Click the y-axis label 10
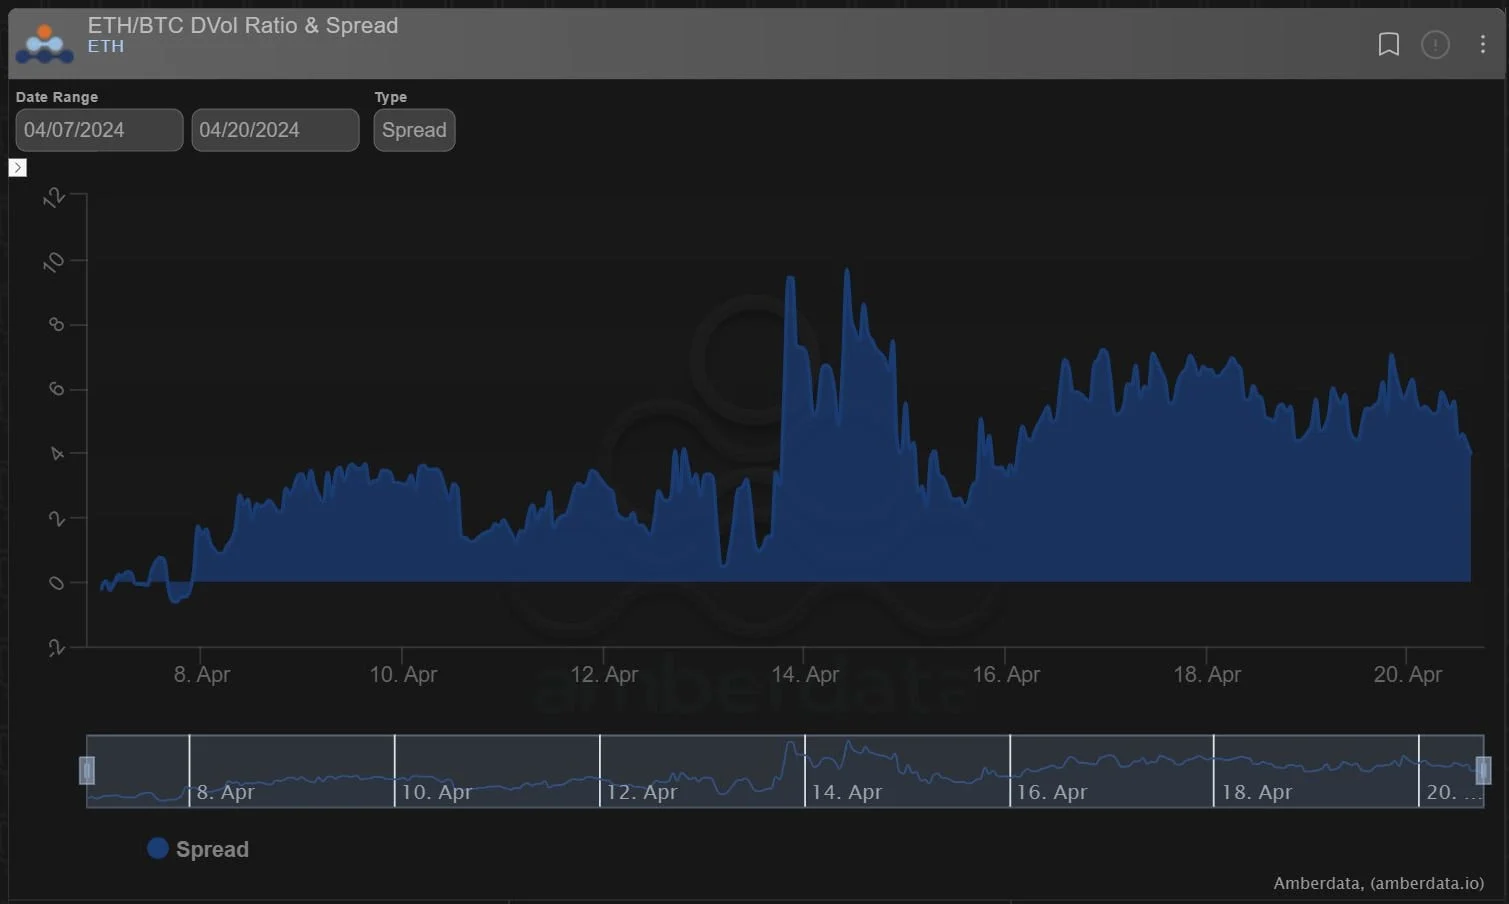1509x904 pixels. [54, 262]
